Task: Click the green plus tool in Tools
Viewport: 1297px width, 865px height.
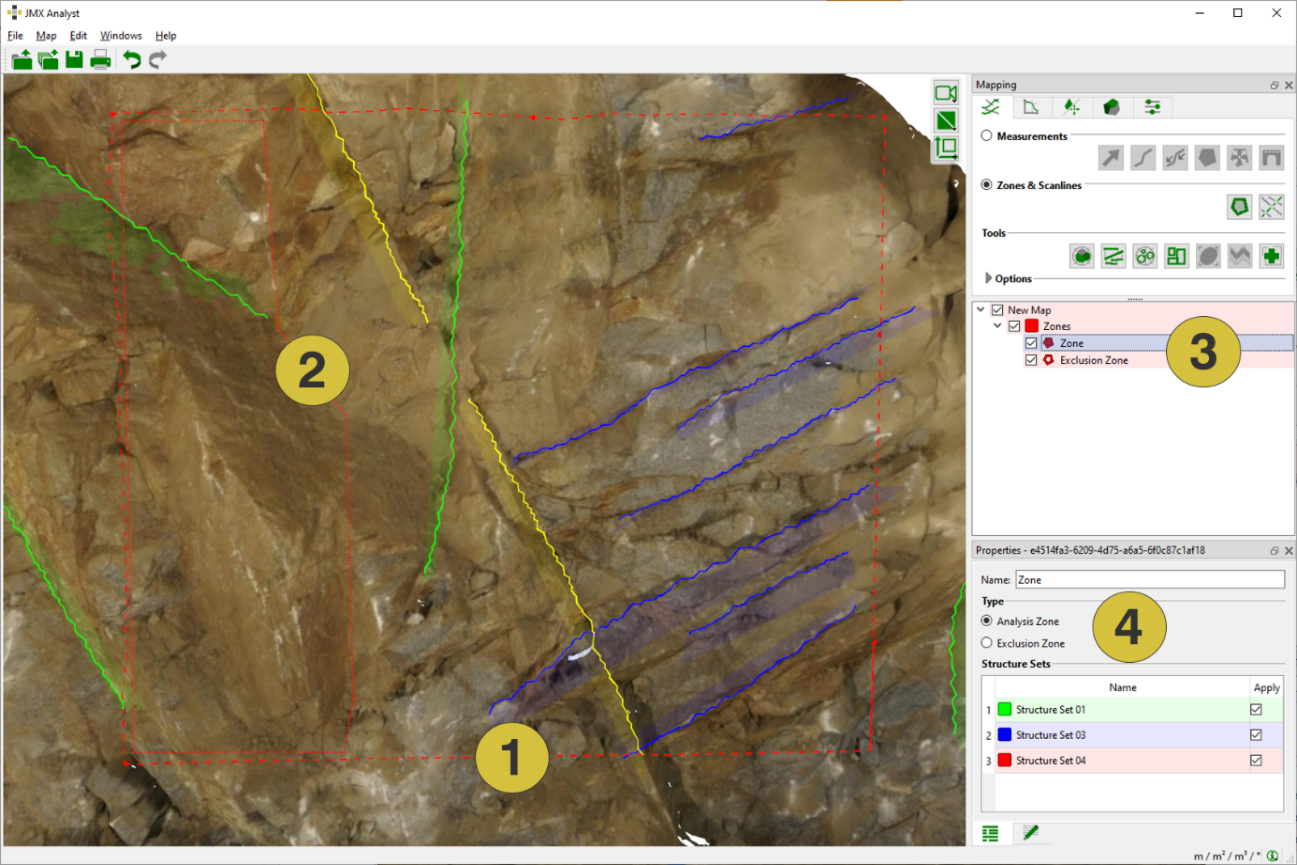Action: [x=1271, y=256]
